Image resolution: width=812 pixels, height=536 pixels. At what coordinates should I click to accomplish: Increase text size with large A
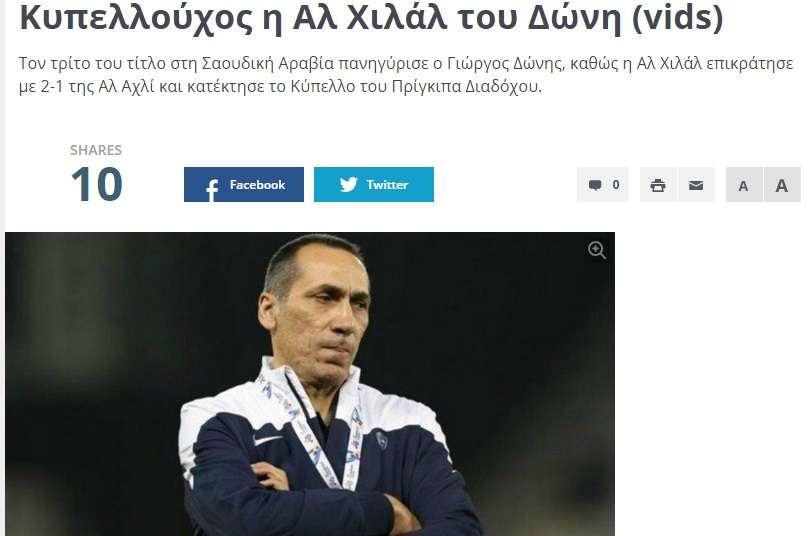[782, 184]
